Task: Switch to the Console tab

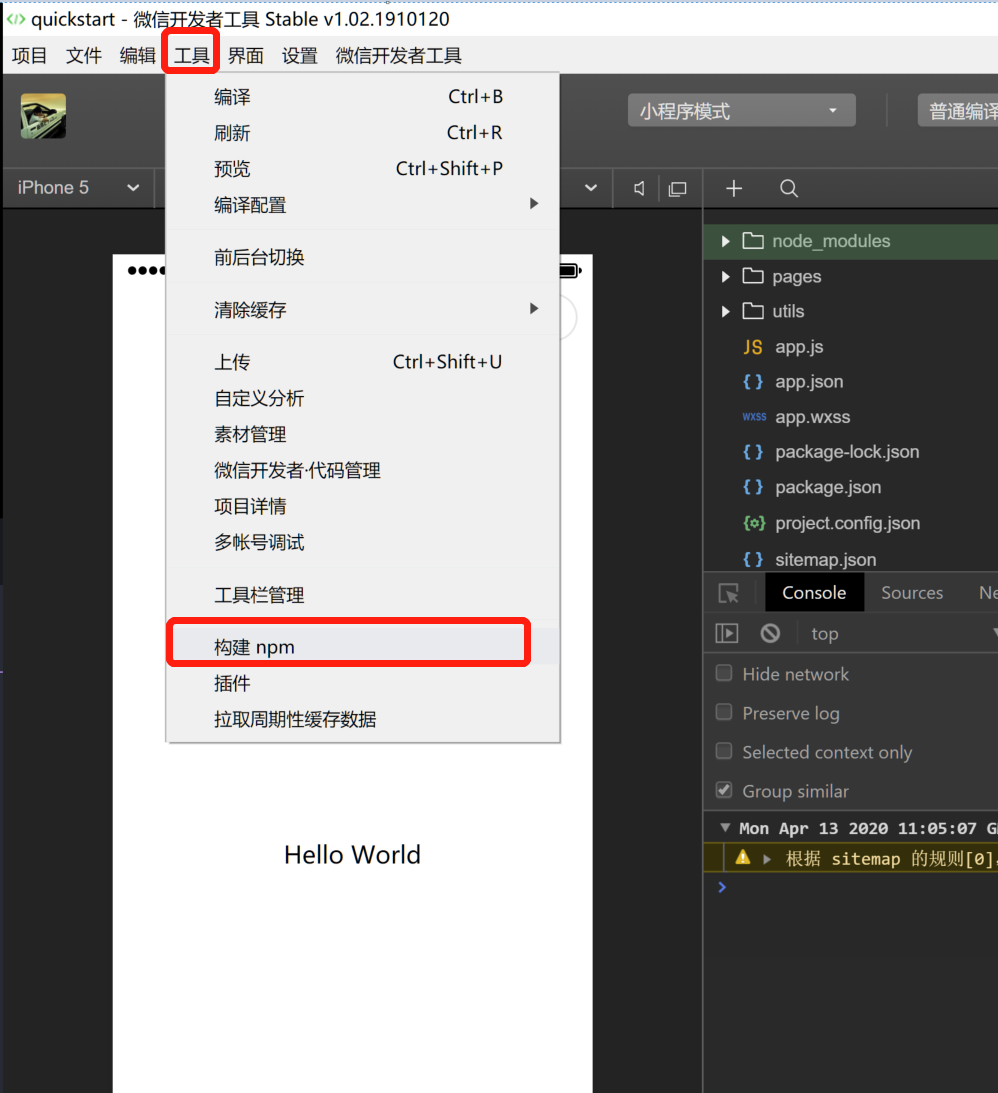Action: click(x=814, y=593)
